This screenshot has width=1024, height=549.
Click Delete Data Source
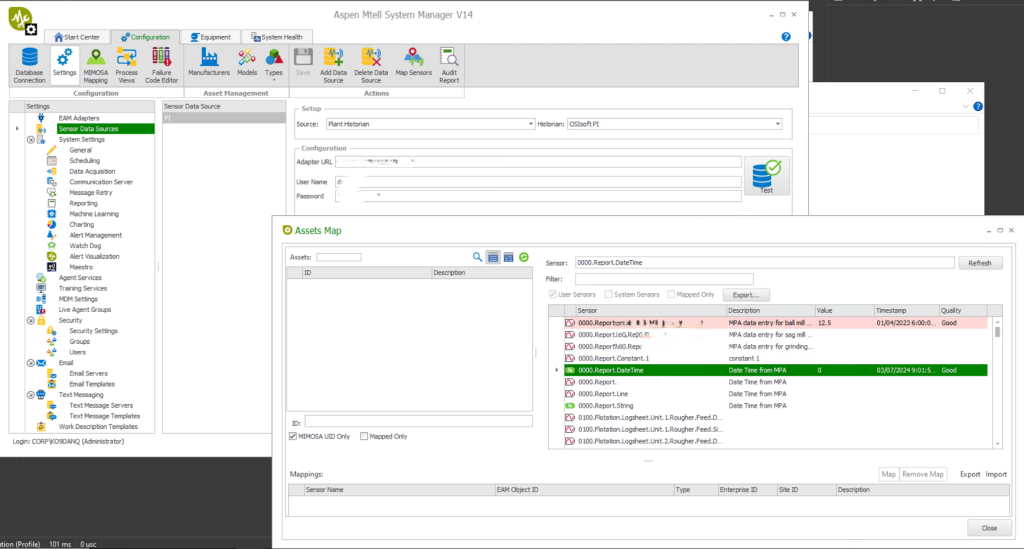(371, 65)
